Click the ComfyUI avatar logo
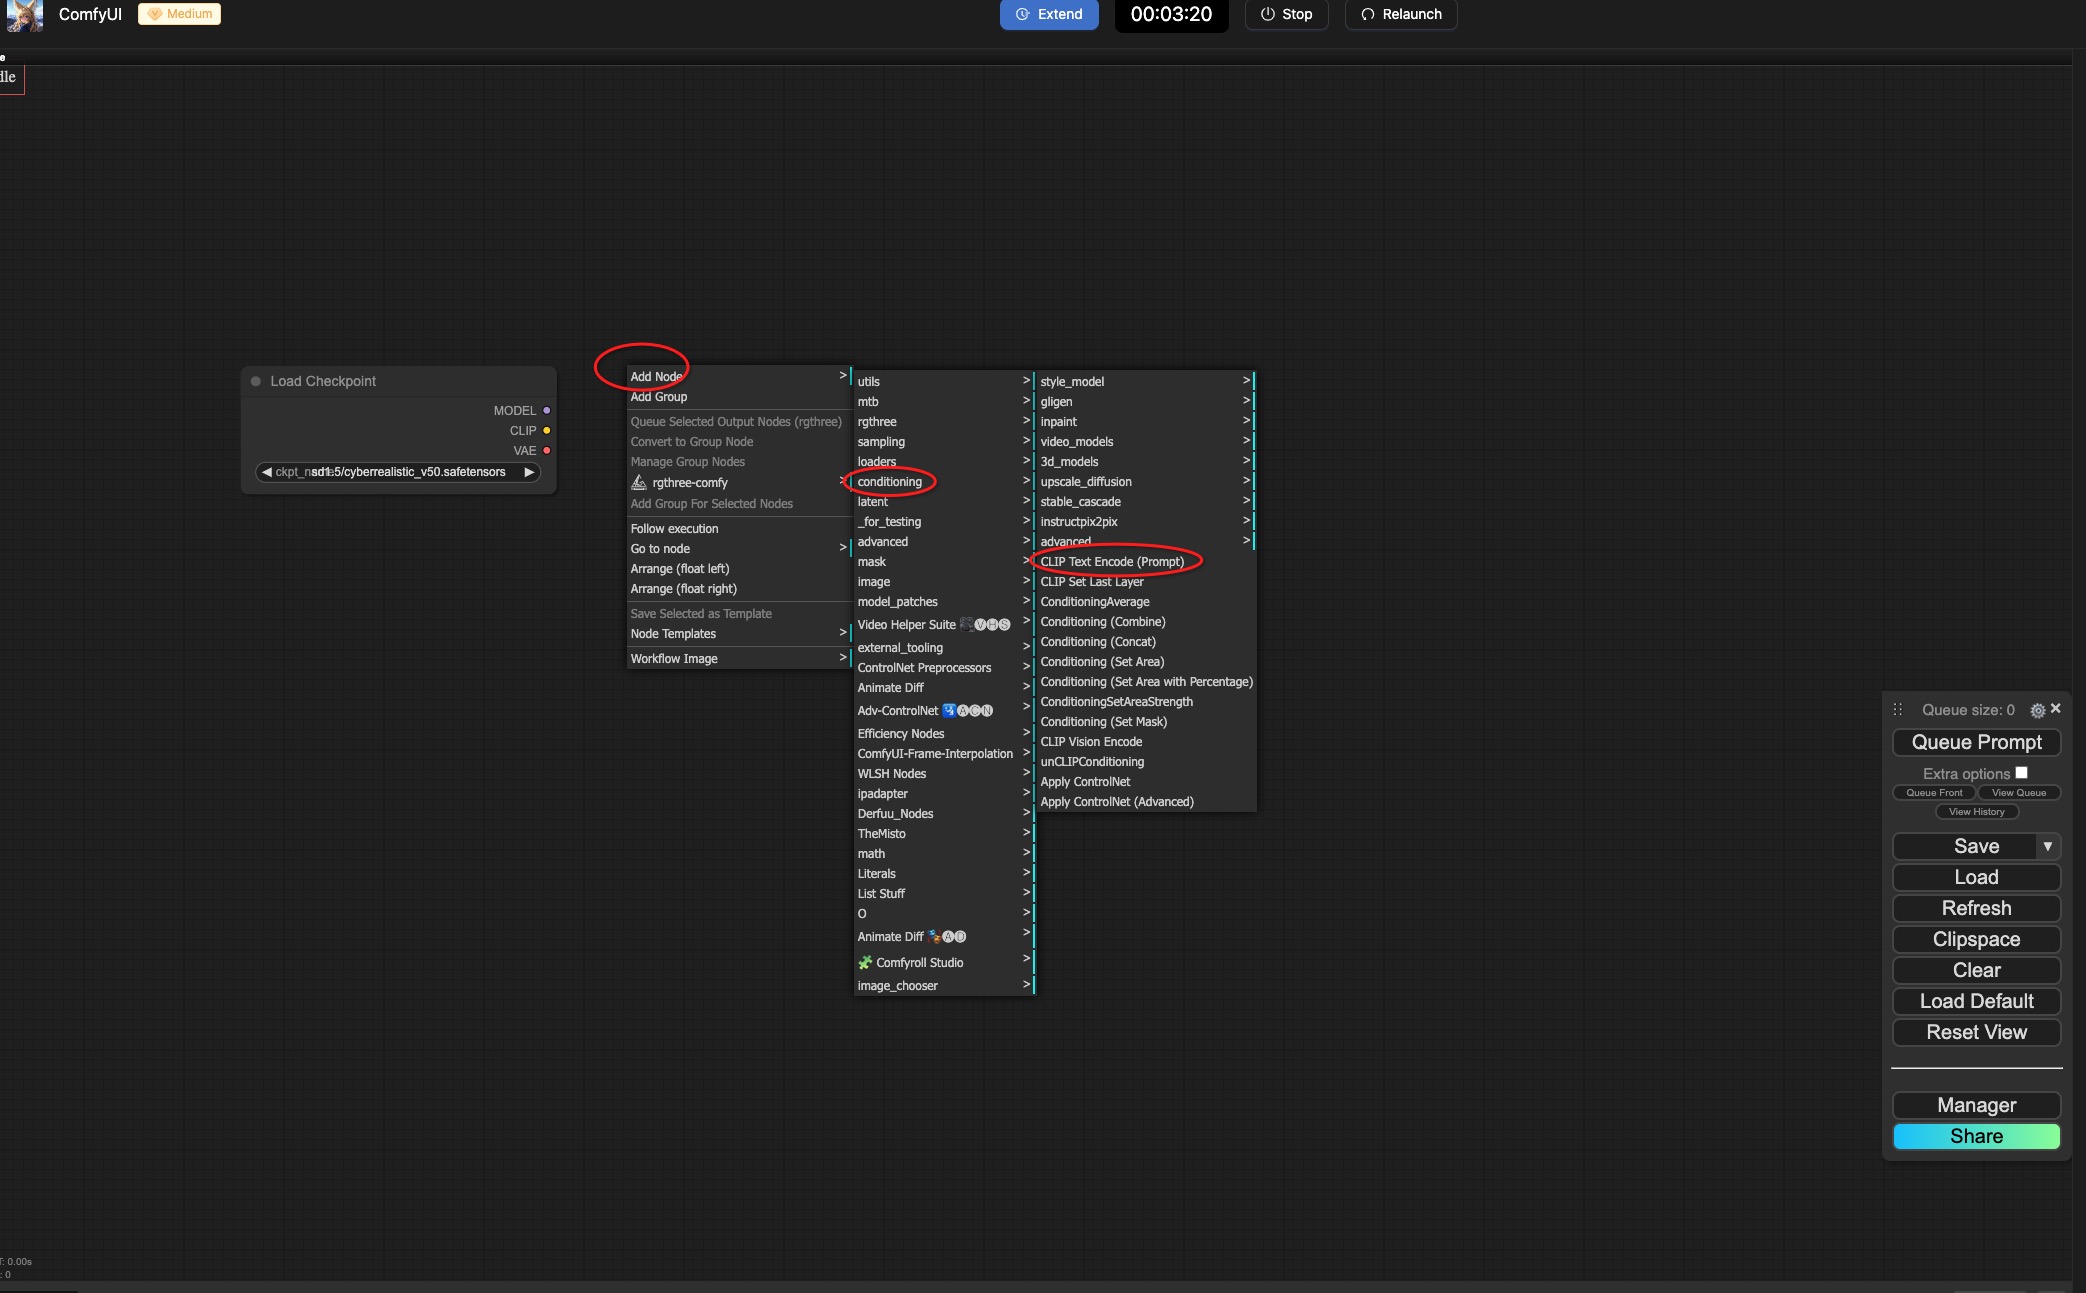Screen dimensions: 2086x1293 (x=24, y=15)
